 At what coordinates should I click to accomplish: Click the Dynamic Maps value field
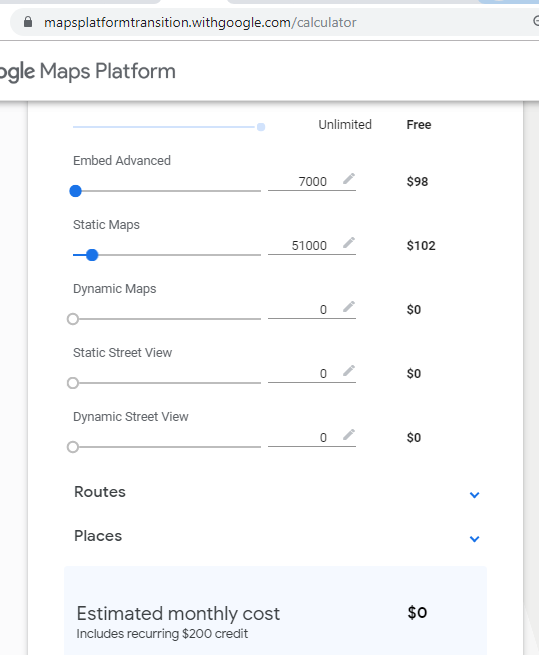pos(312,310)
